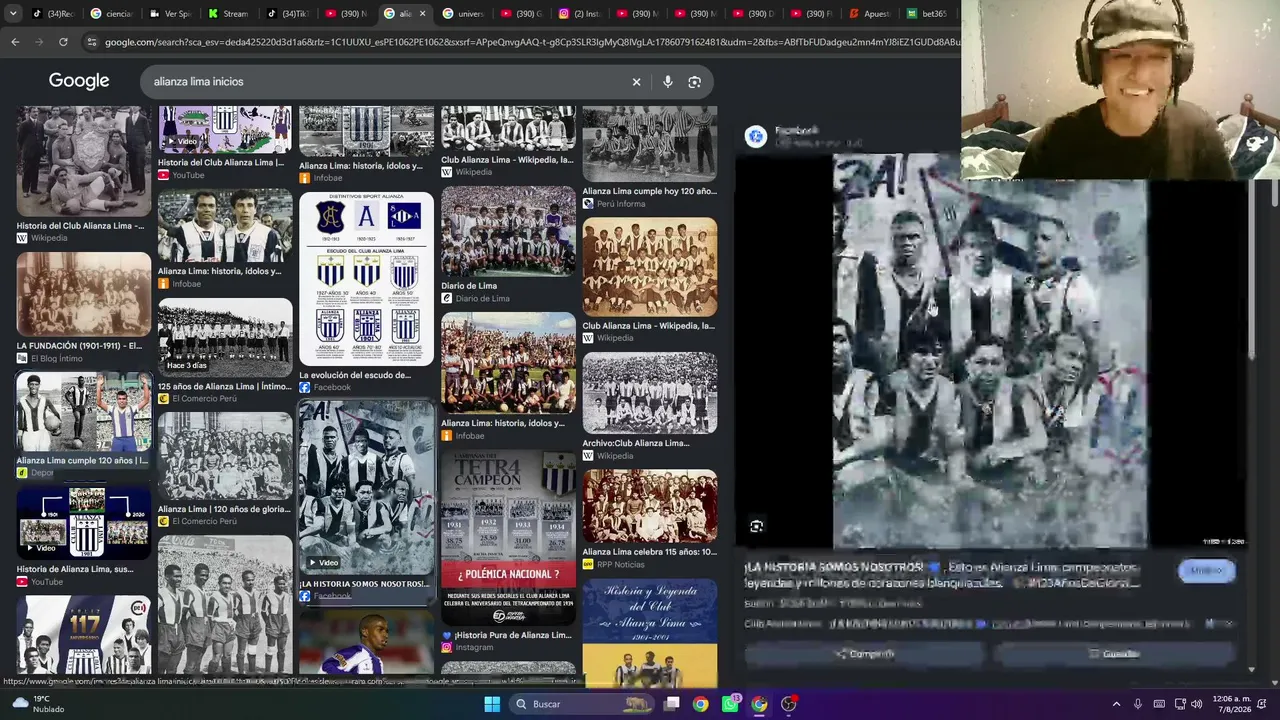
Task: Open 'La evolución del escudo de...' result link
Action: tap(355, 375)
